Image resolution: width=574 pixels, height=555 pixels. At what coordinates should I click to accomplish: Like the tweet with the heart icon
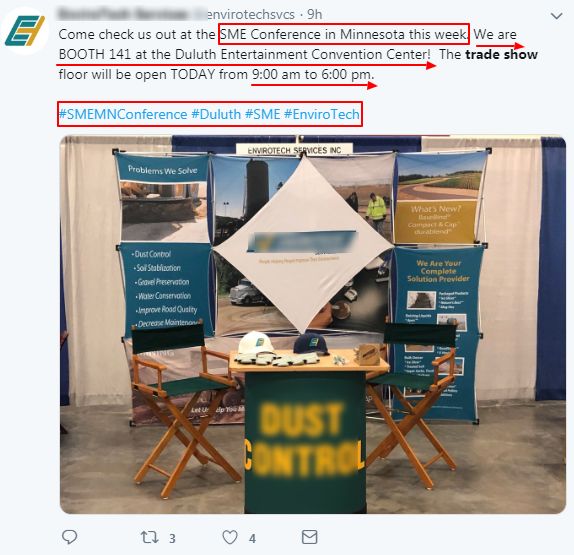pyautogui.click(x=230, y=537)
